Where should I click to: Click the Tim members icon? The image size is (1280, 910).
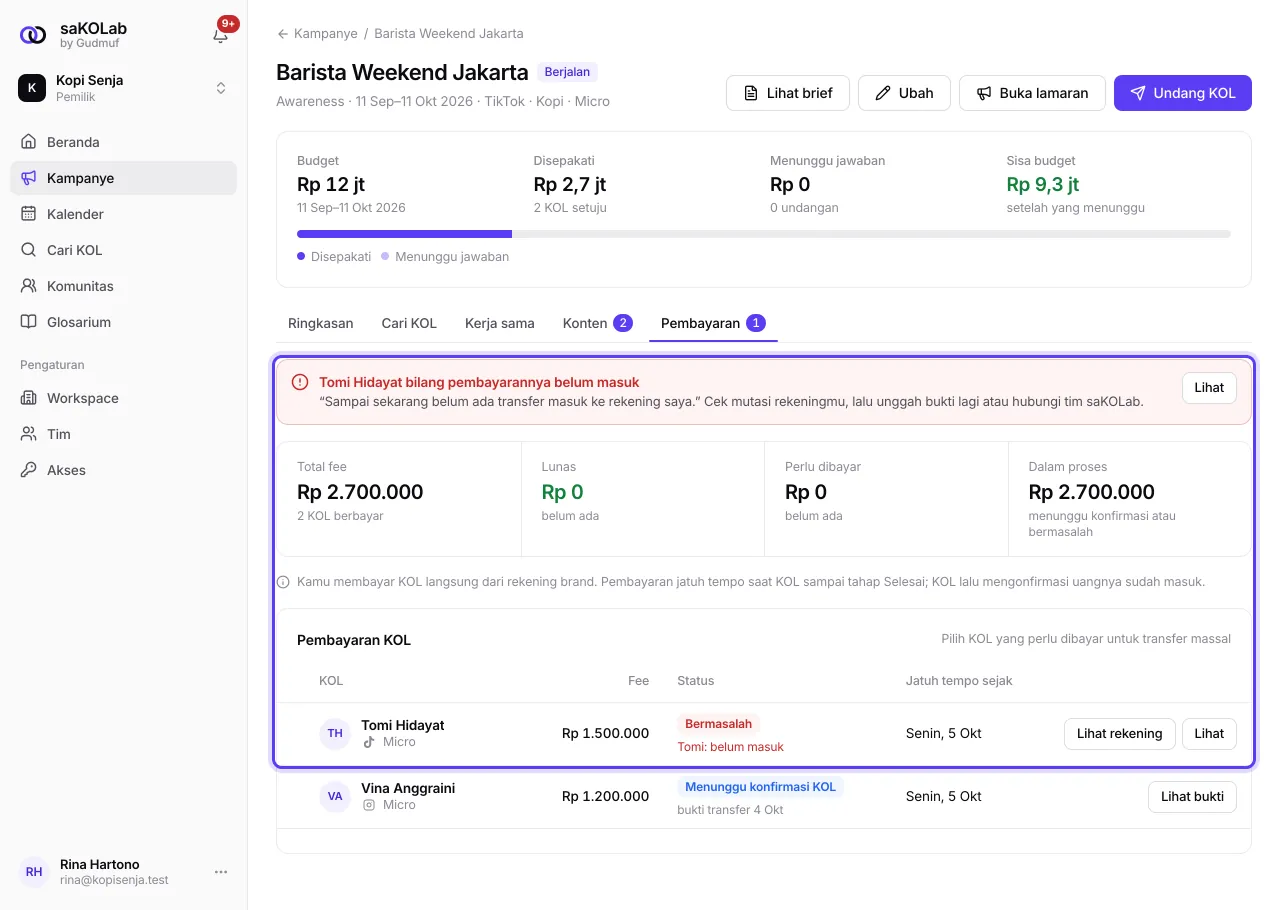(x=28, y=434)
